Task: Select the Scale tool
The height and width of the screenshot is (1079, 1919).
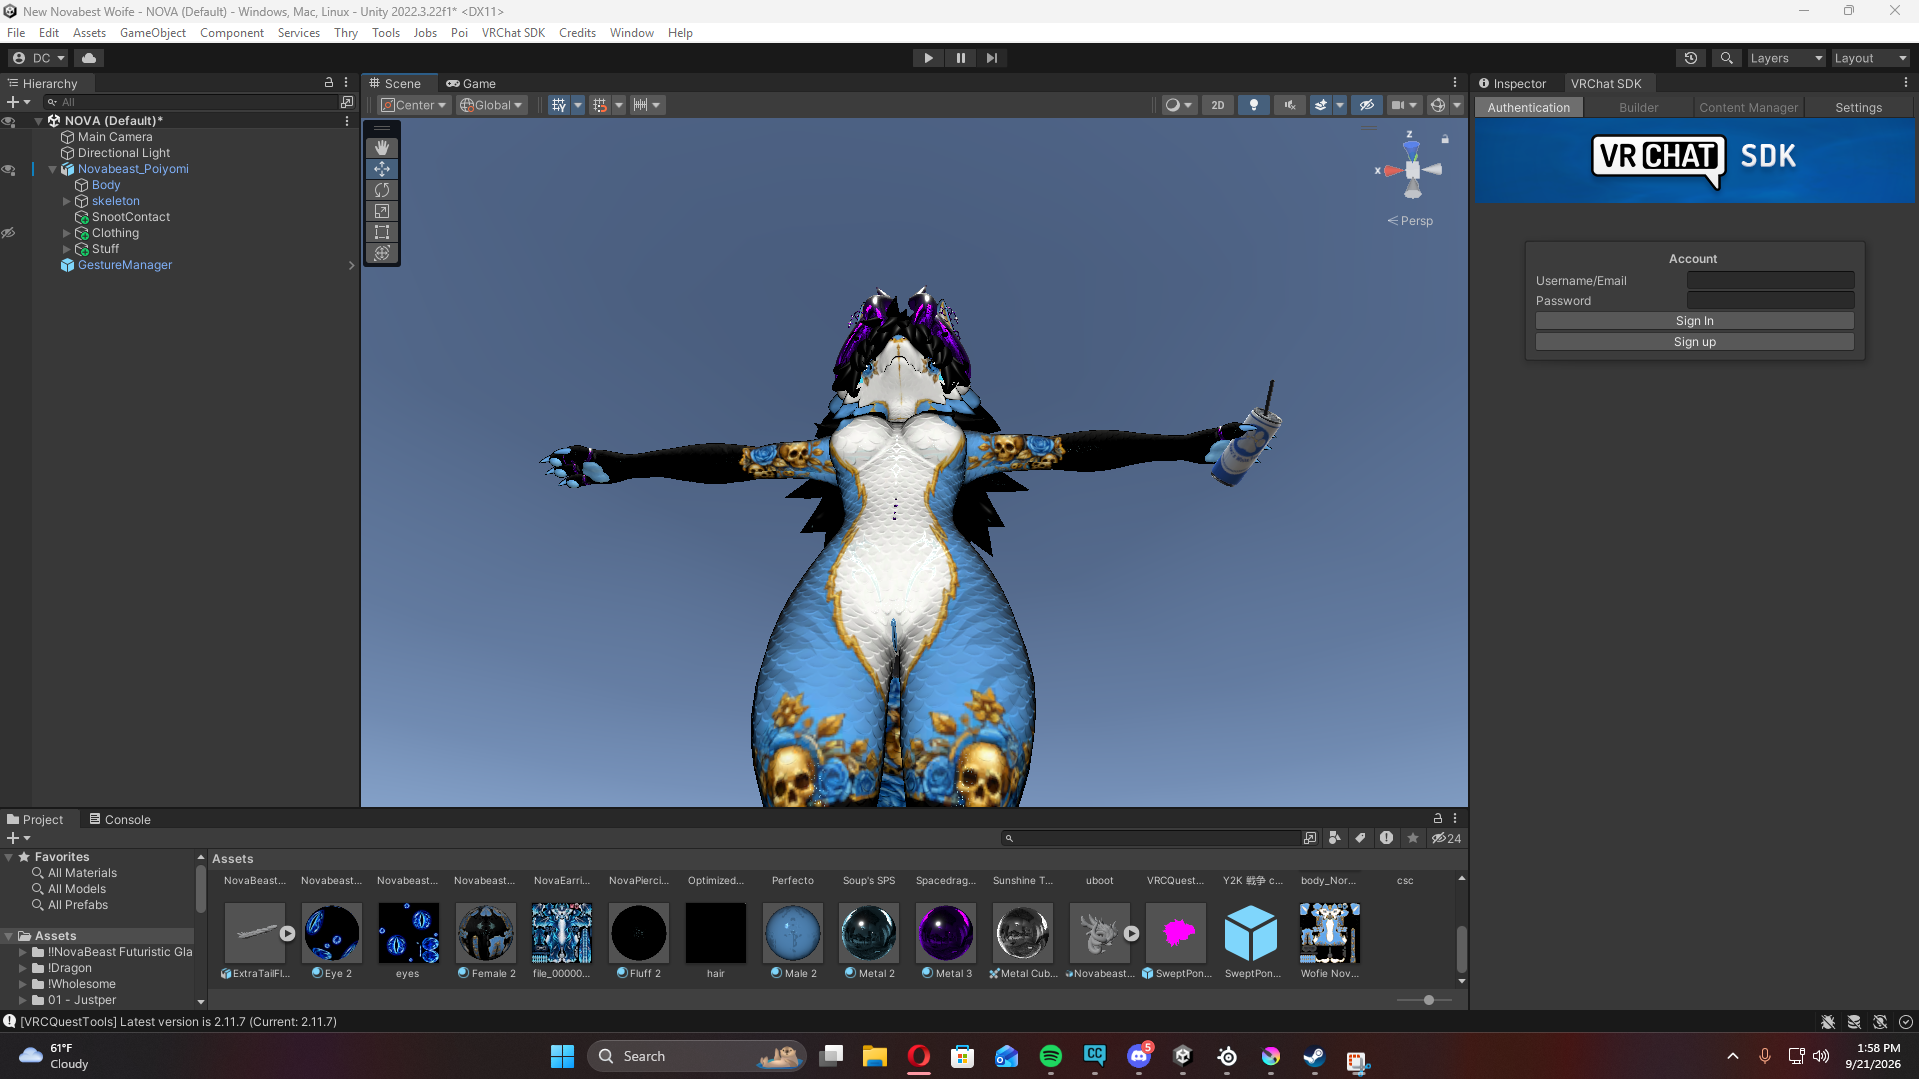Action: 382,211
